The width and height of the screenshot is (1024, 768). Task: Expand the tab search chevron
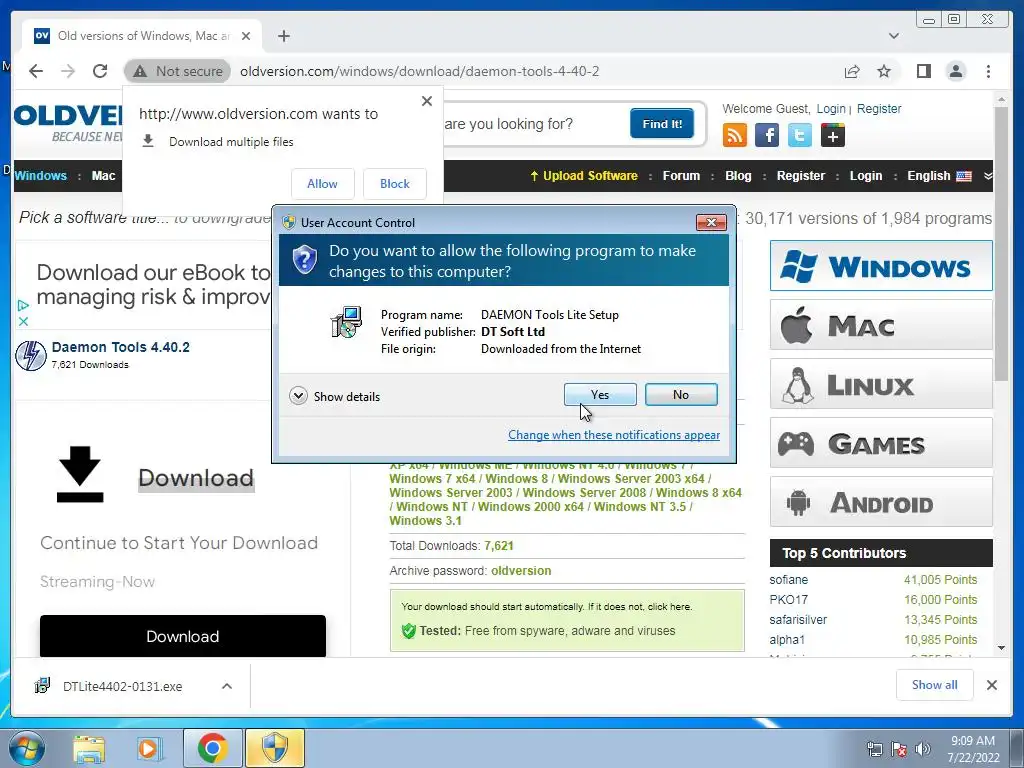pos(894,36)
